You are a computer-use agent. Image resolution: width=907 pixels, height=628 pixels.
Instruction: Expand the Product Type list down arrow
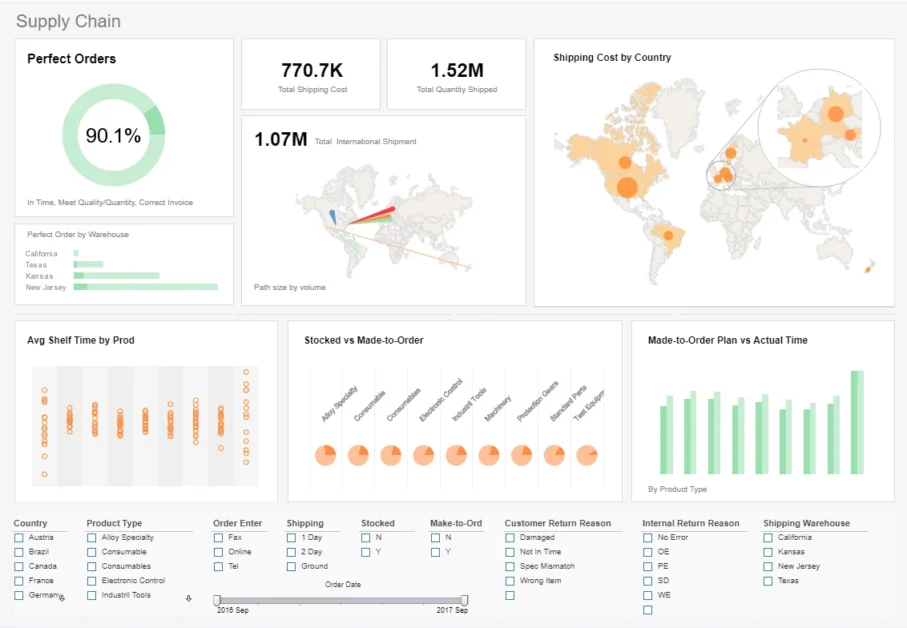[189, 598]
